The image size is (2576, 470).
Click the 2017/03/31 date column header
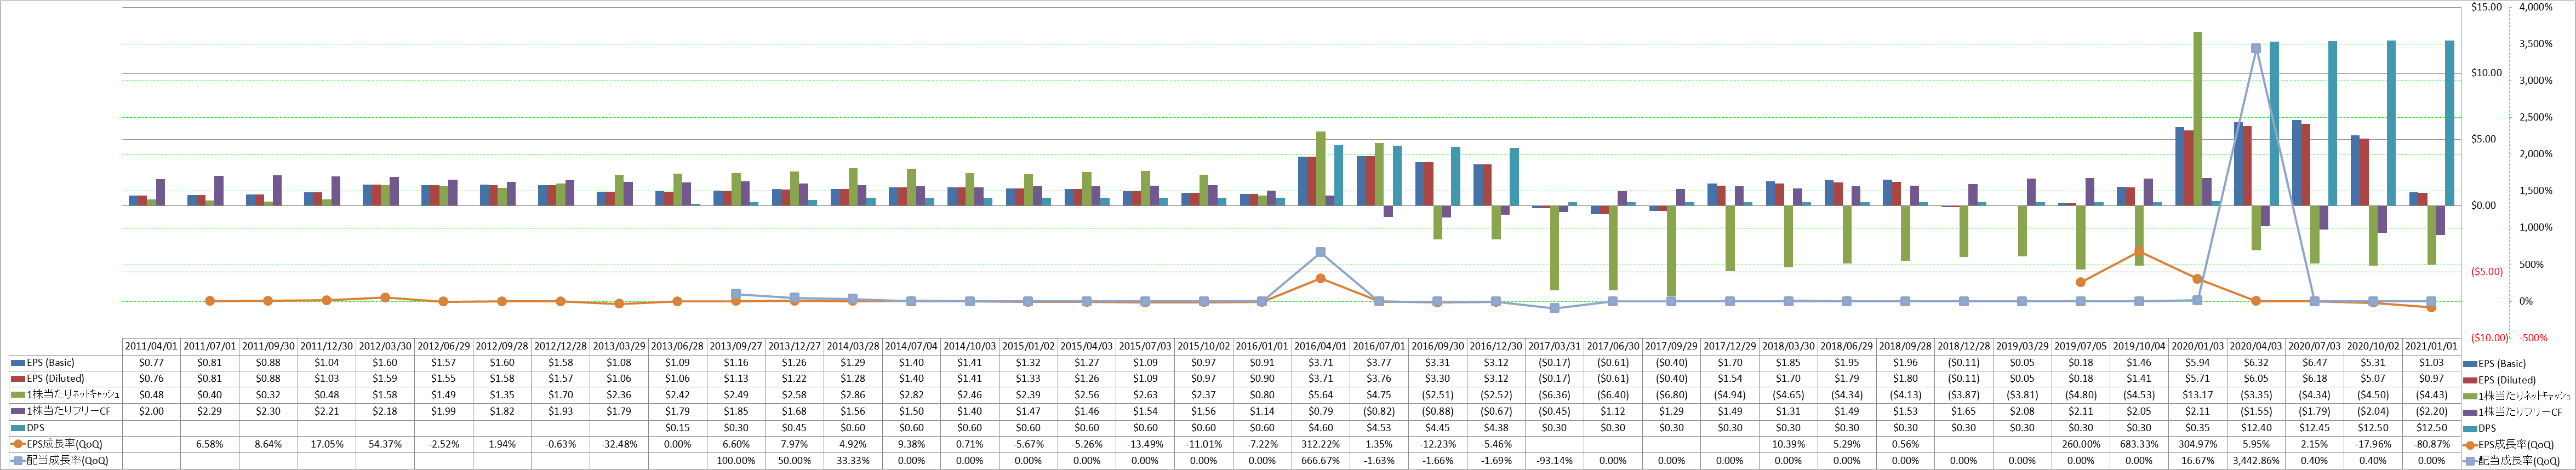[x=1554, y=346]
